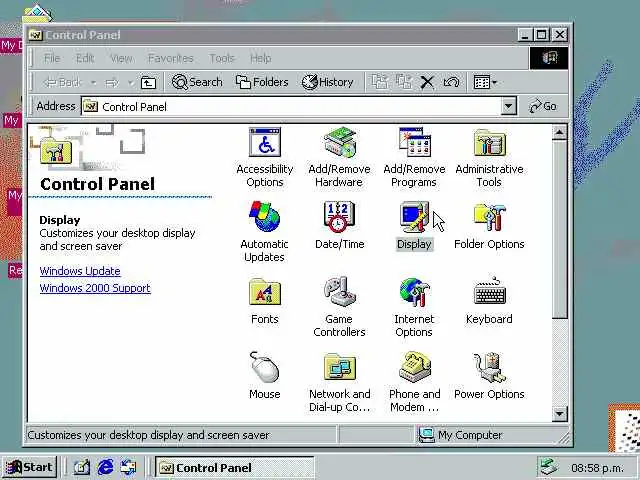Open the Views dropdown button

[x=485, y=82]
